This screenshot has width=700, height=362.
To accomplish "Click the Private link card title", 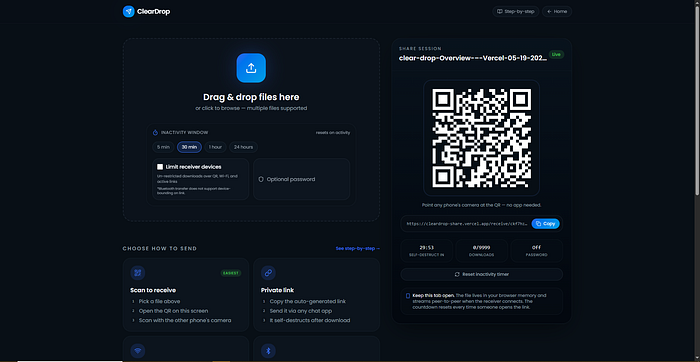I will [x=277, y=290].
